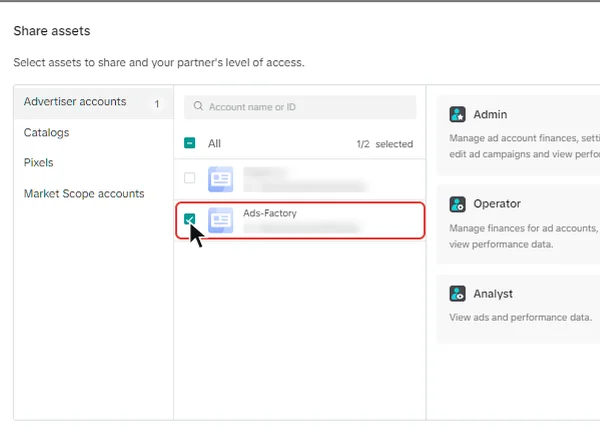This screenshot has width=600, height=440.
Task: Click the Admin role icon
Action: click(x=457, y=114)
